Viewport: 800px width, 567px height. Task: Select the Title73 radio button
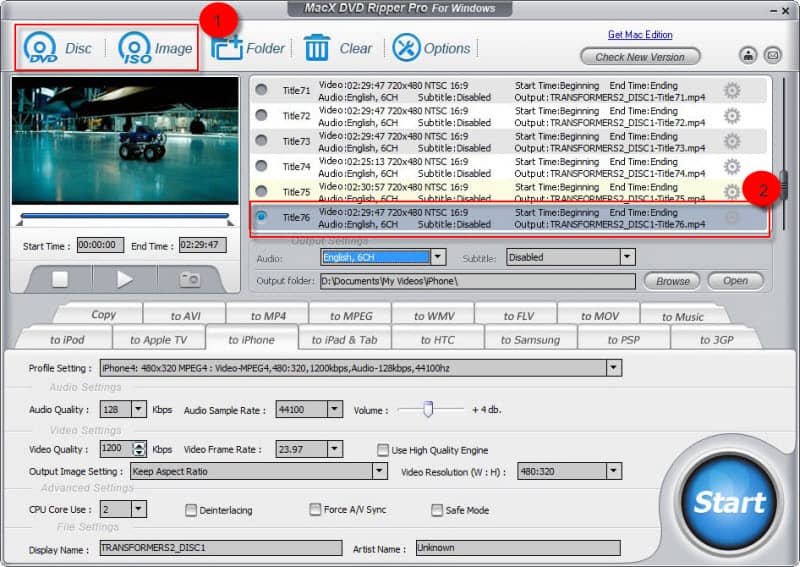261,140
